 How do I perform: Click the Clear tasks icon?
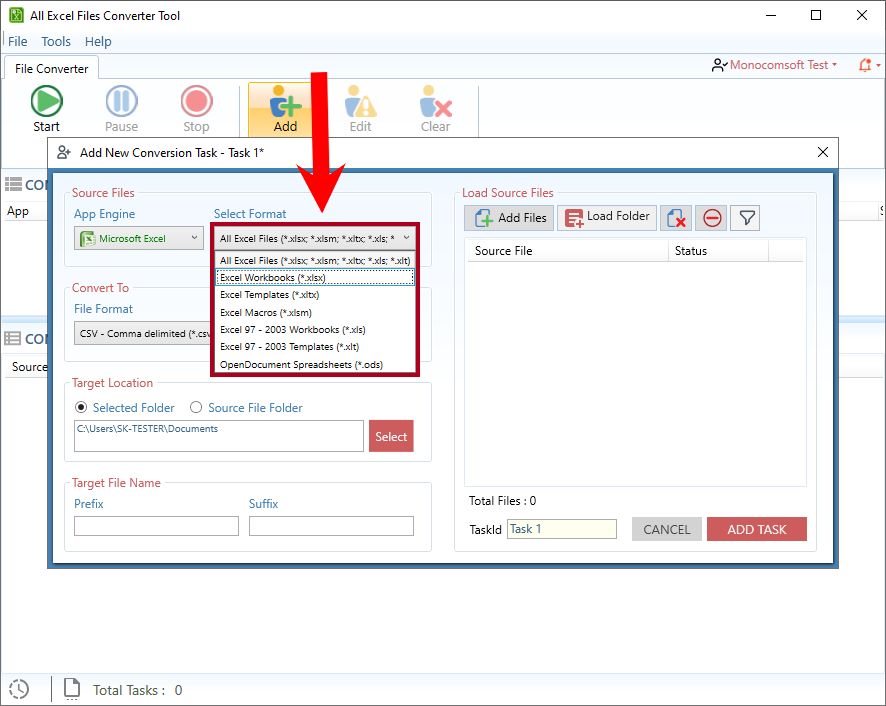[435, 103]
